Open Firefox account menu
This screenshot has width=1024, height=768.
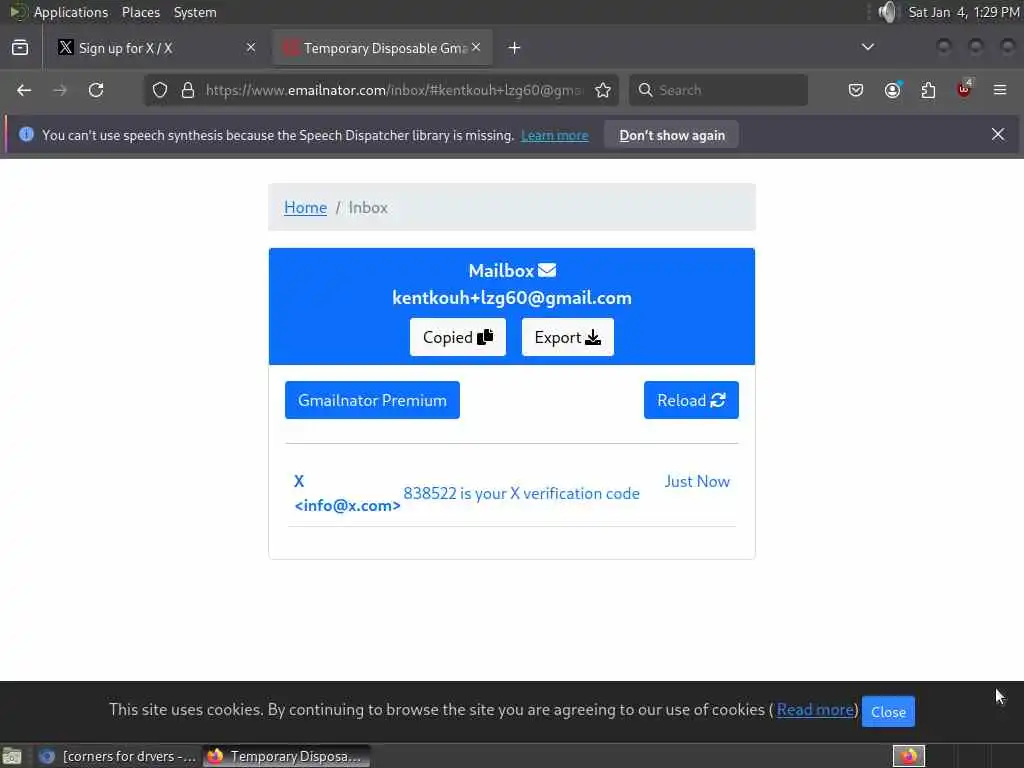click(892, 90)
